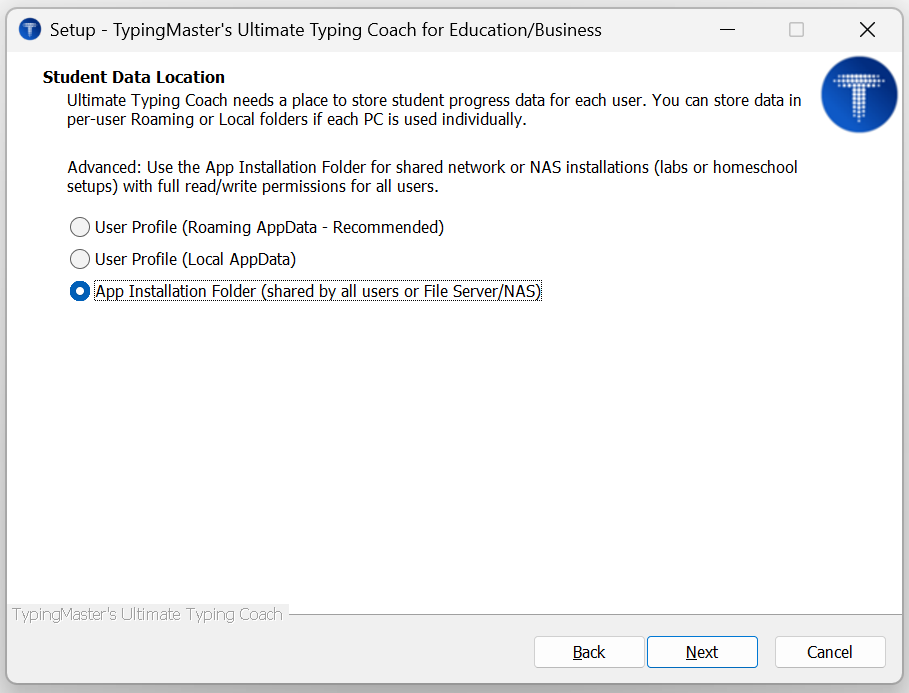Click the "App Installation Folder (shared by all users)" label
This screenshot has width=909, height=693.
tap(318, 292)
